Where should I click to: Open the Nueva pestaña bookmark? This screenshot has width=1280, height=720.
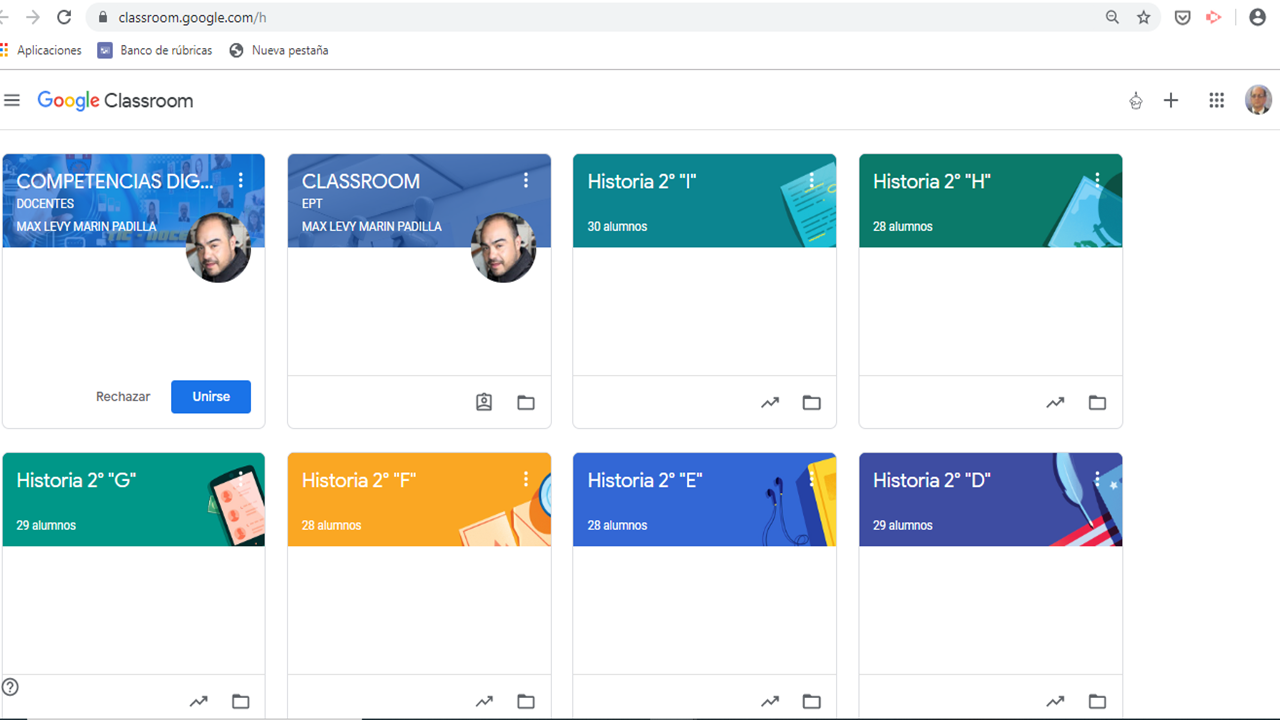(279, 50)
